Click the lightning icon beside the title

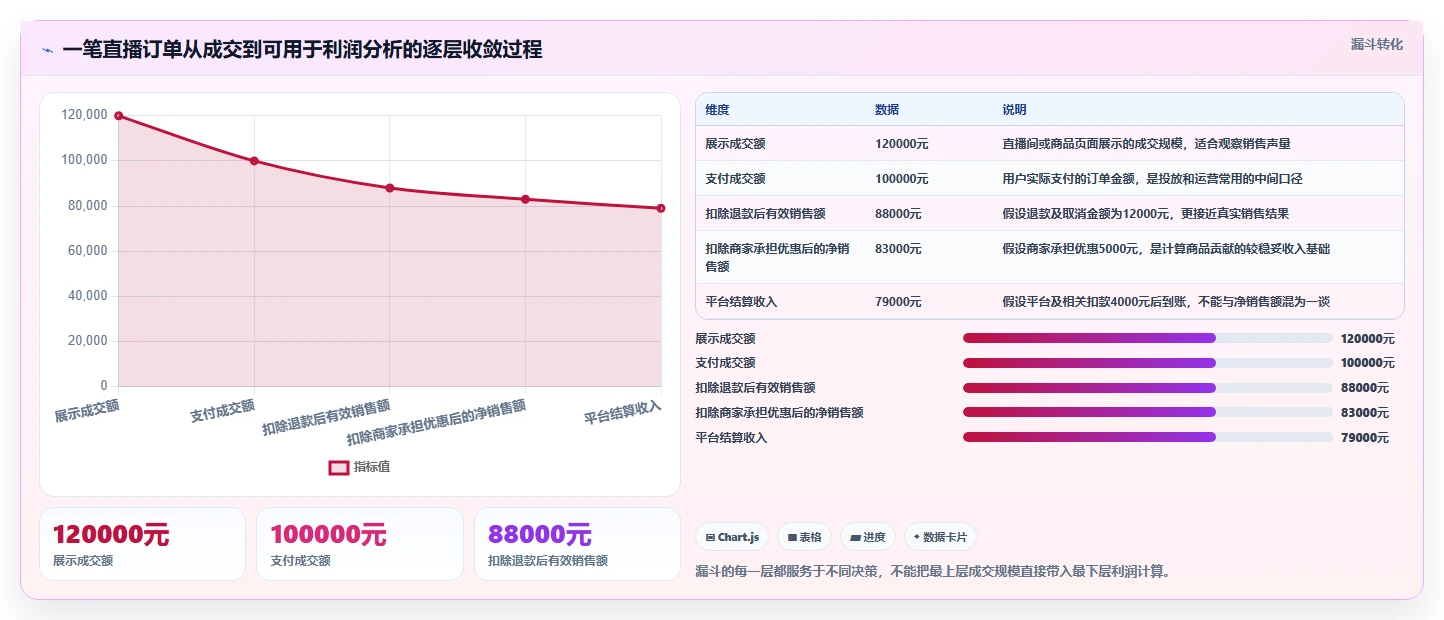47,50
